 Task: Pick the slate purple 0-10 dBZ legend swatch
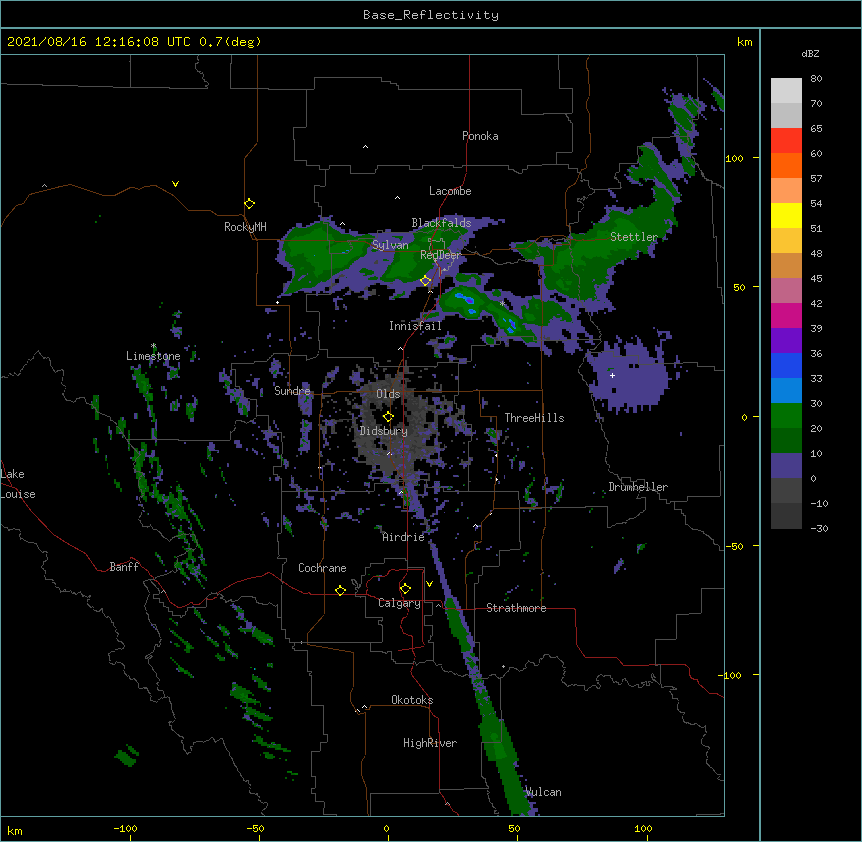pyautogui.click(x=786, y=466)
